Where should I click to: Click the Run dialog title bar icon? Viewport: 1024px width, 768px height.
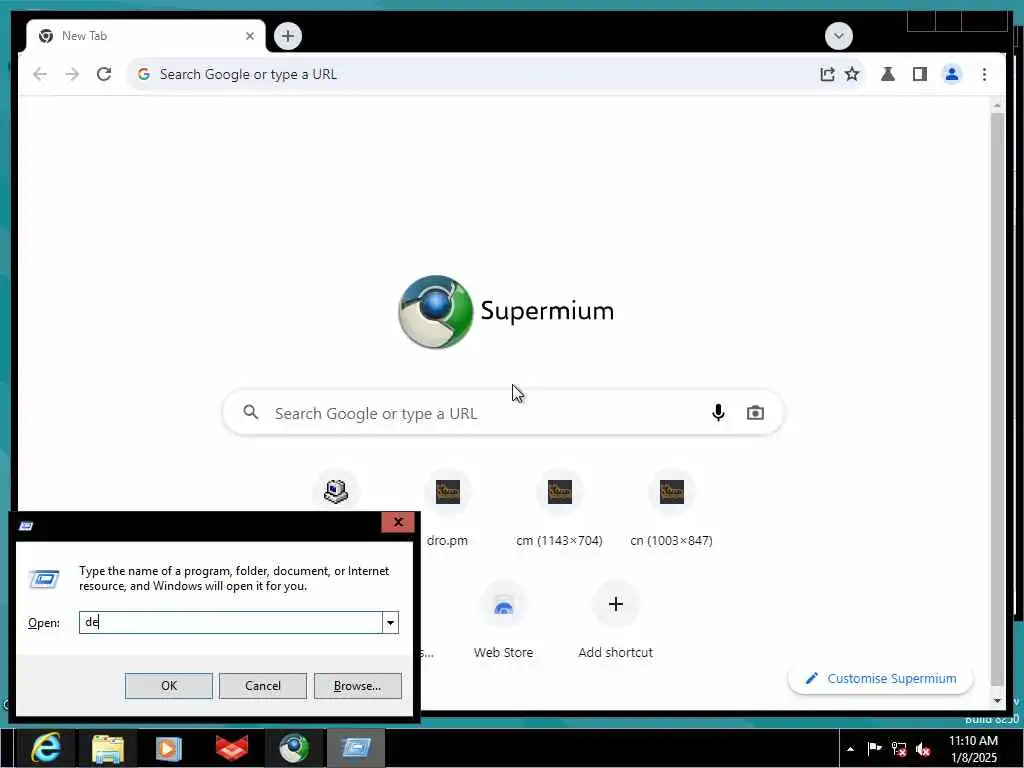point(26,526)
